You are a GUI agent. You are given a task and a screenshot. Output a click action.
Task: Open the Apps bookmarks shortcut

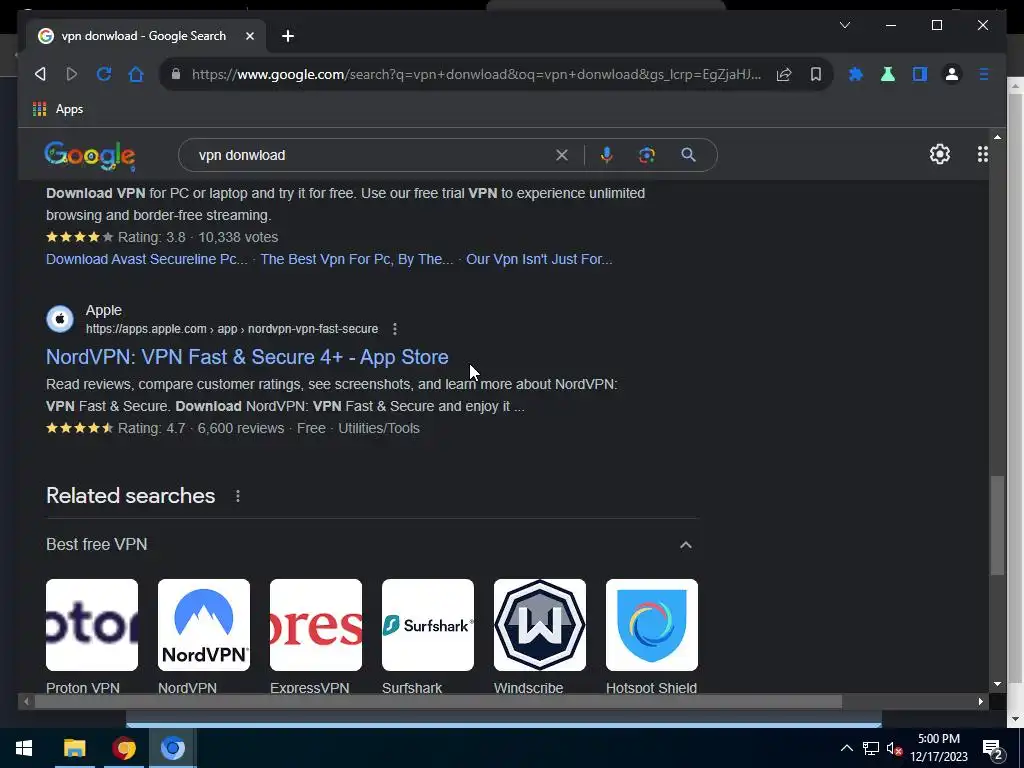tap(58, 109)
